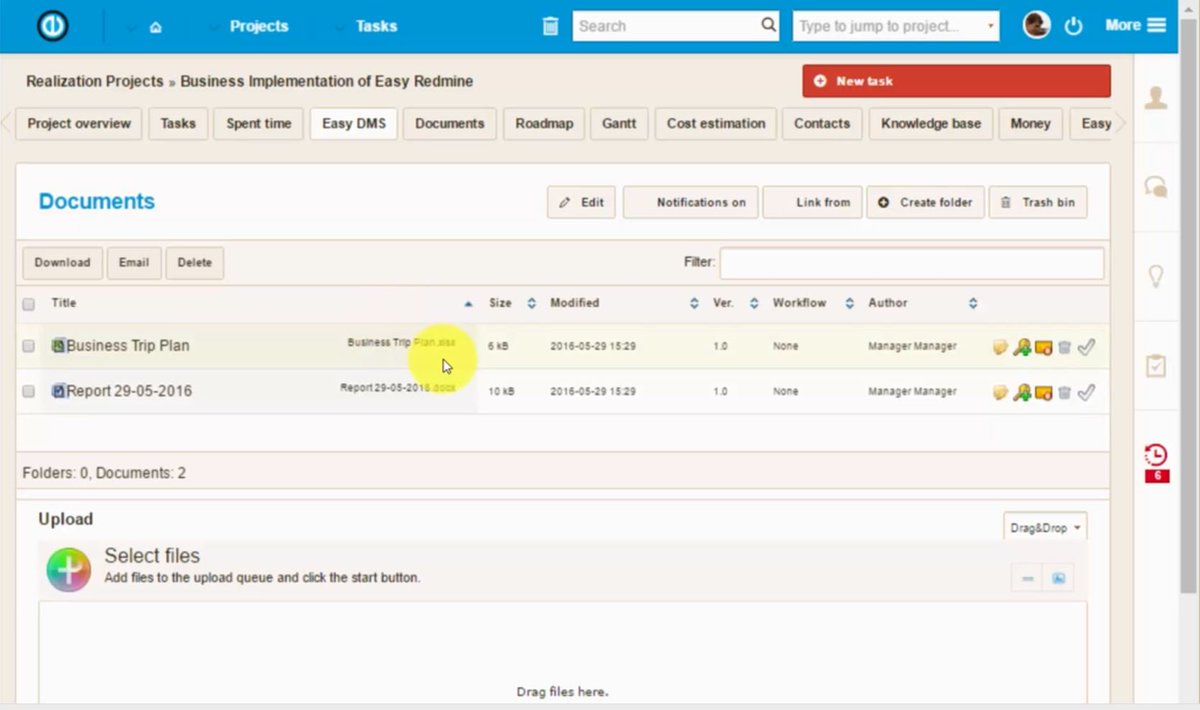Click the red timer clock icon

coord(1156,455)
